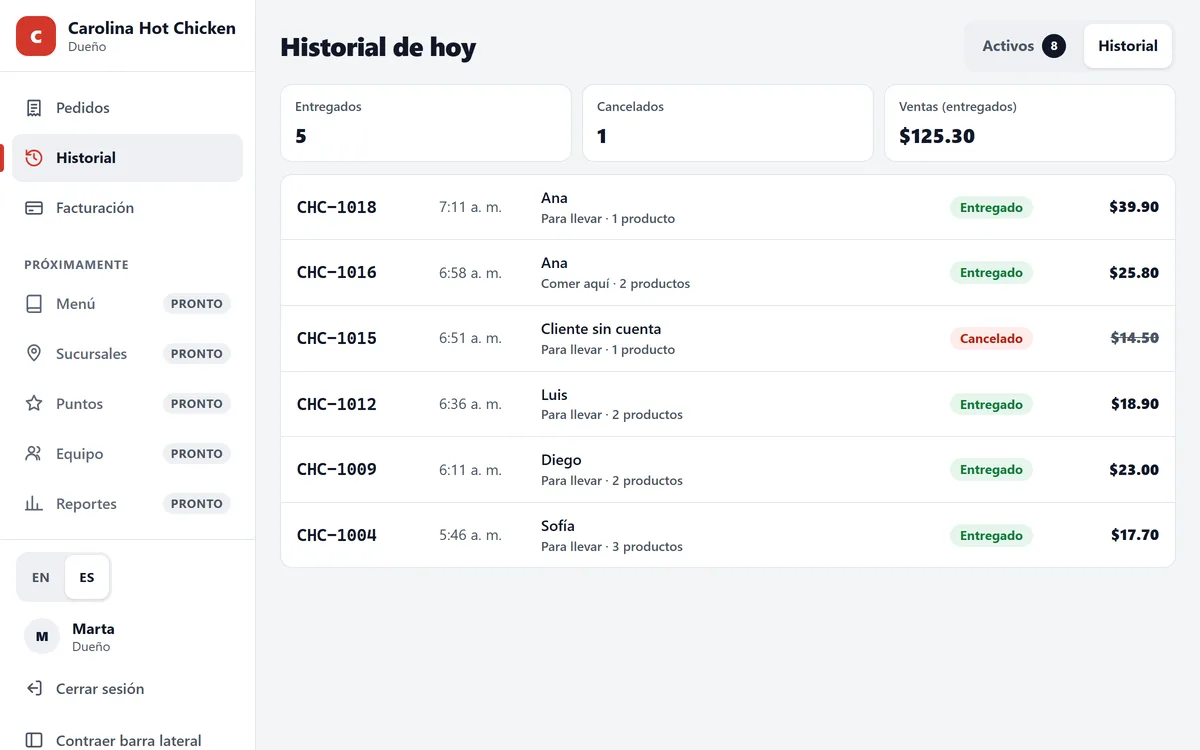Click order ID CHC-1004
1200x750 pixels.
pyautogui.click(x=337, y=536)
